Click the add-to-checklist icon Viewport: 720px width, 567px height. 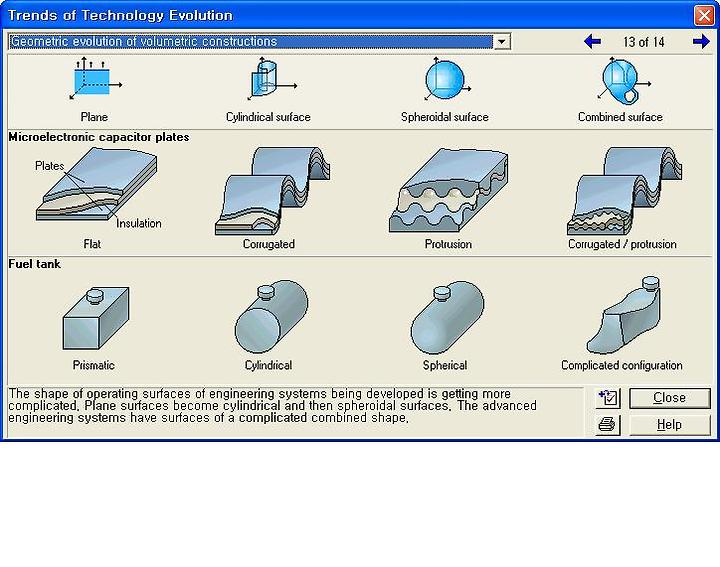coord(608,398)
